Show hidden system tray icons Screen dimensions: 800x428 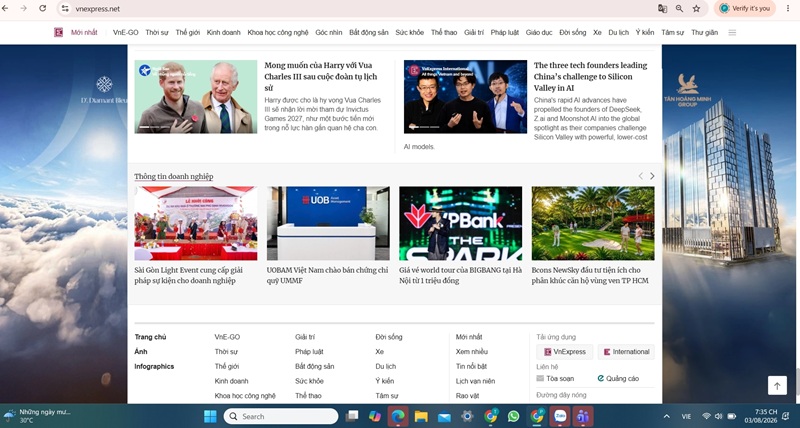pyautogui.click(x=666, y=416)
